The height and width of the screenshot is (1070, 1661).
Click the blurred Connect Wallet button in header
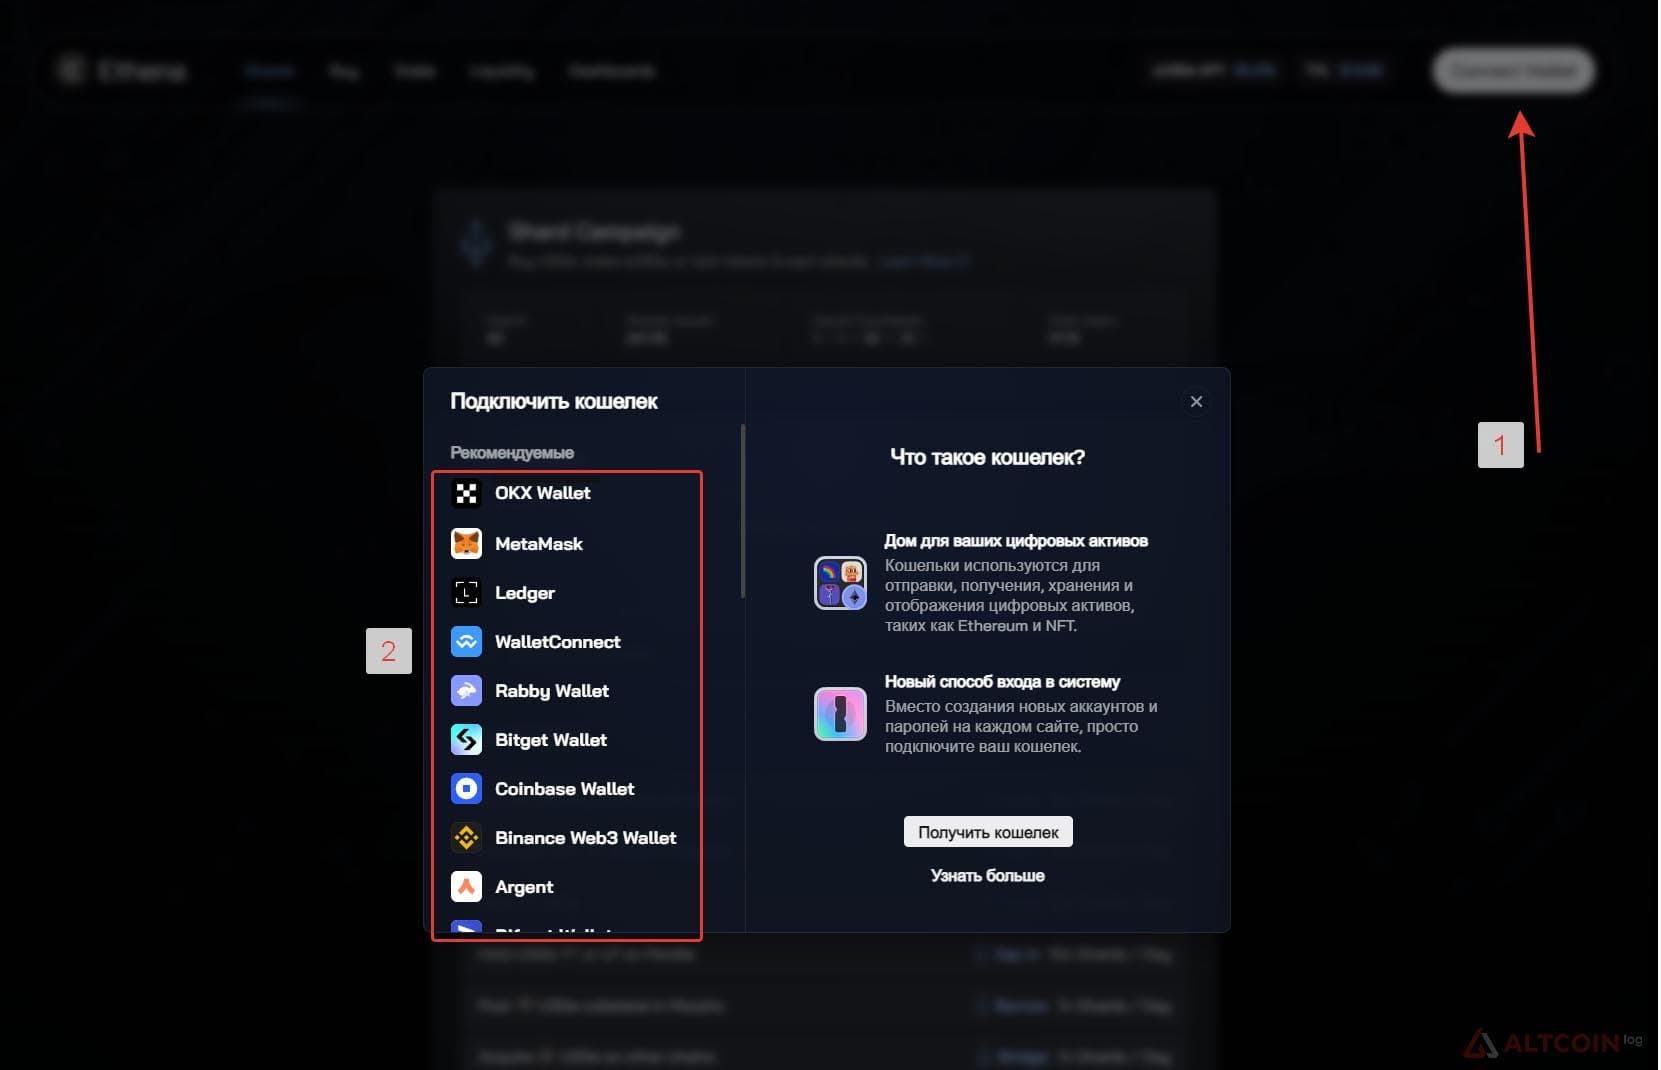point(1514,70)
